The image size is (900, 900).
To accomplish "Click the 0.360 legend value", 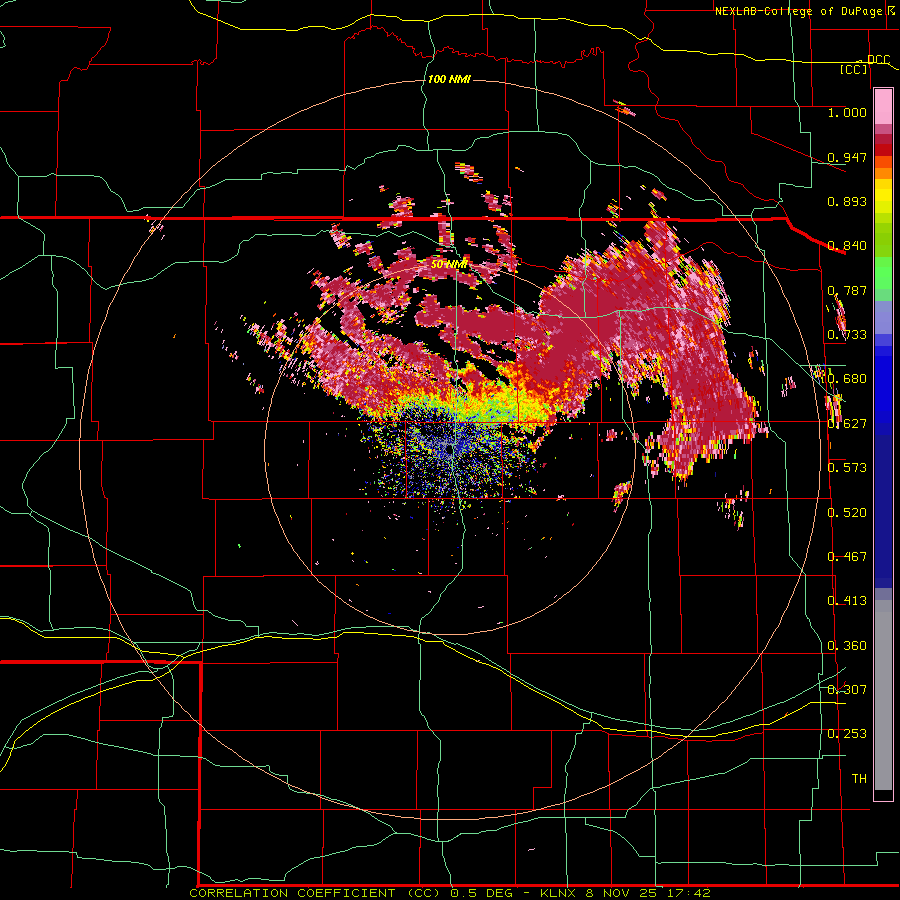I will pyautogui.click(x=847, y=645).
